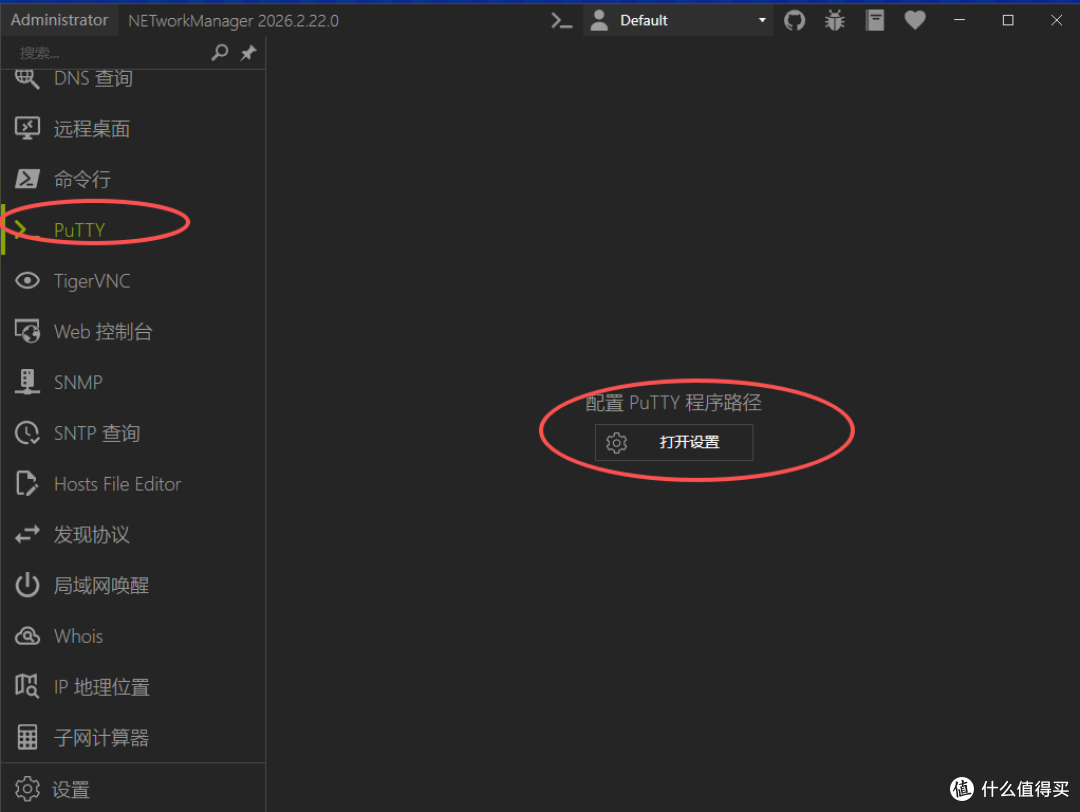Image resolution: width=1080 pixels, height=812 pixels.
Task: Click the bug report icon
Action: [x=835, y=20]
